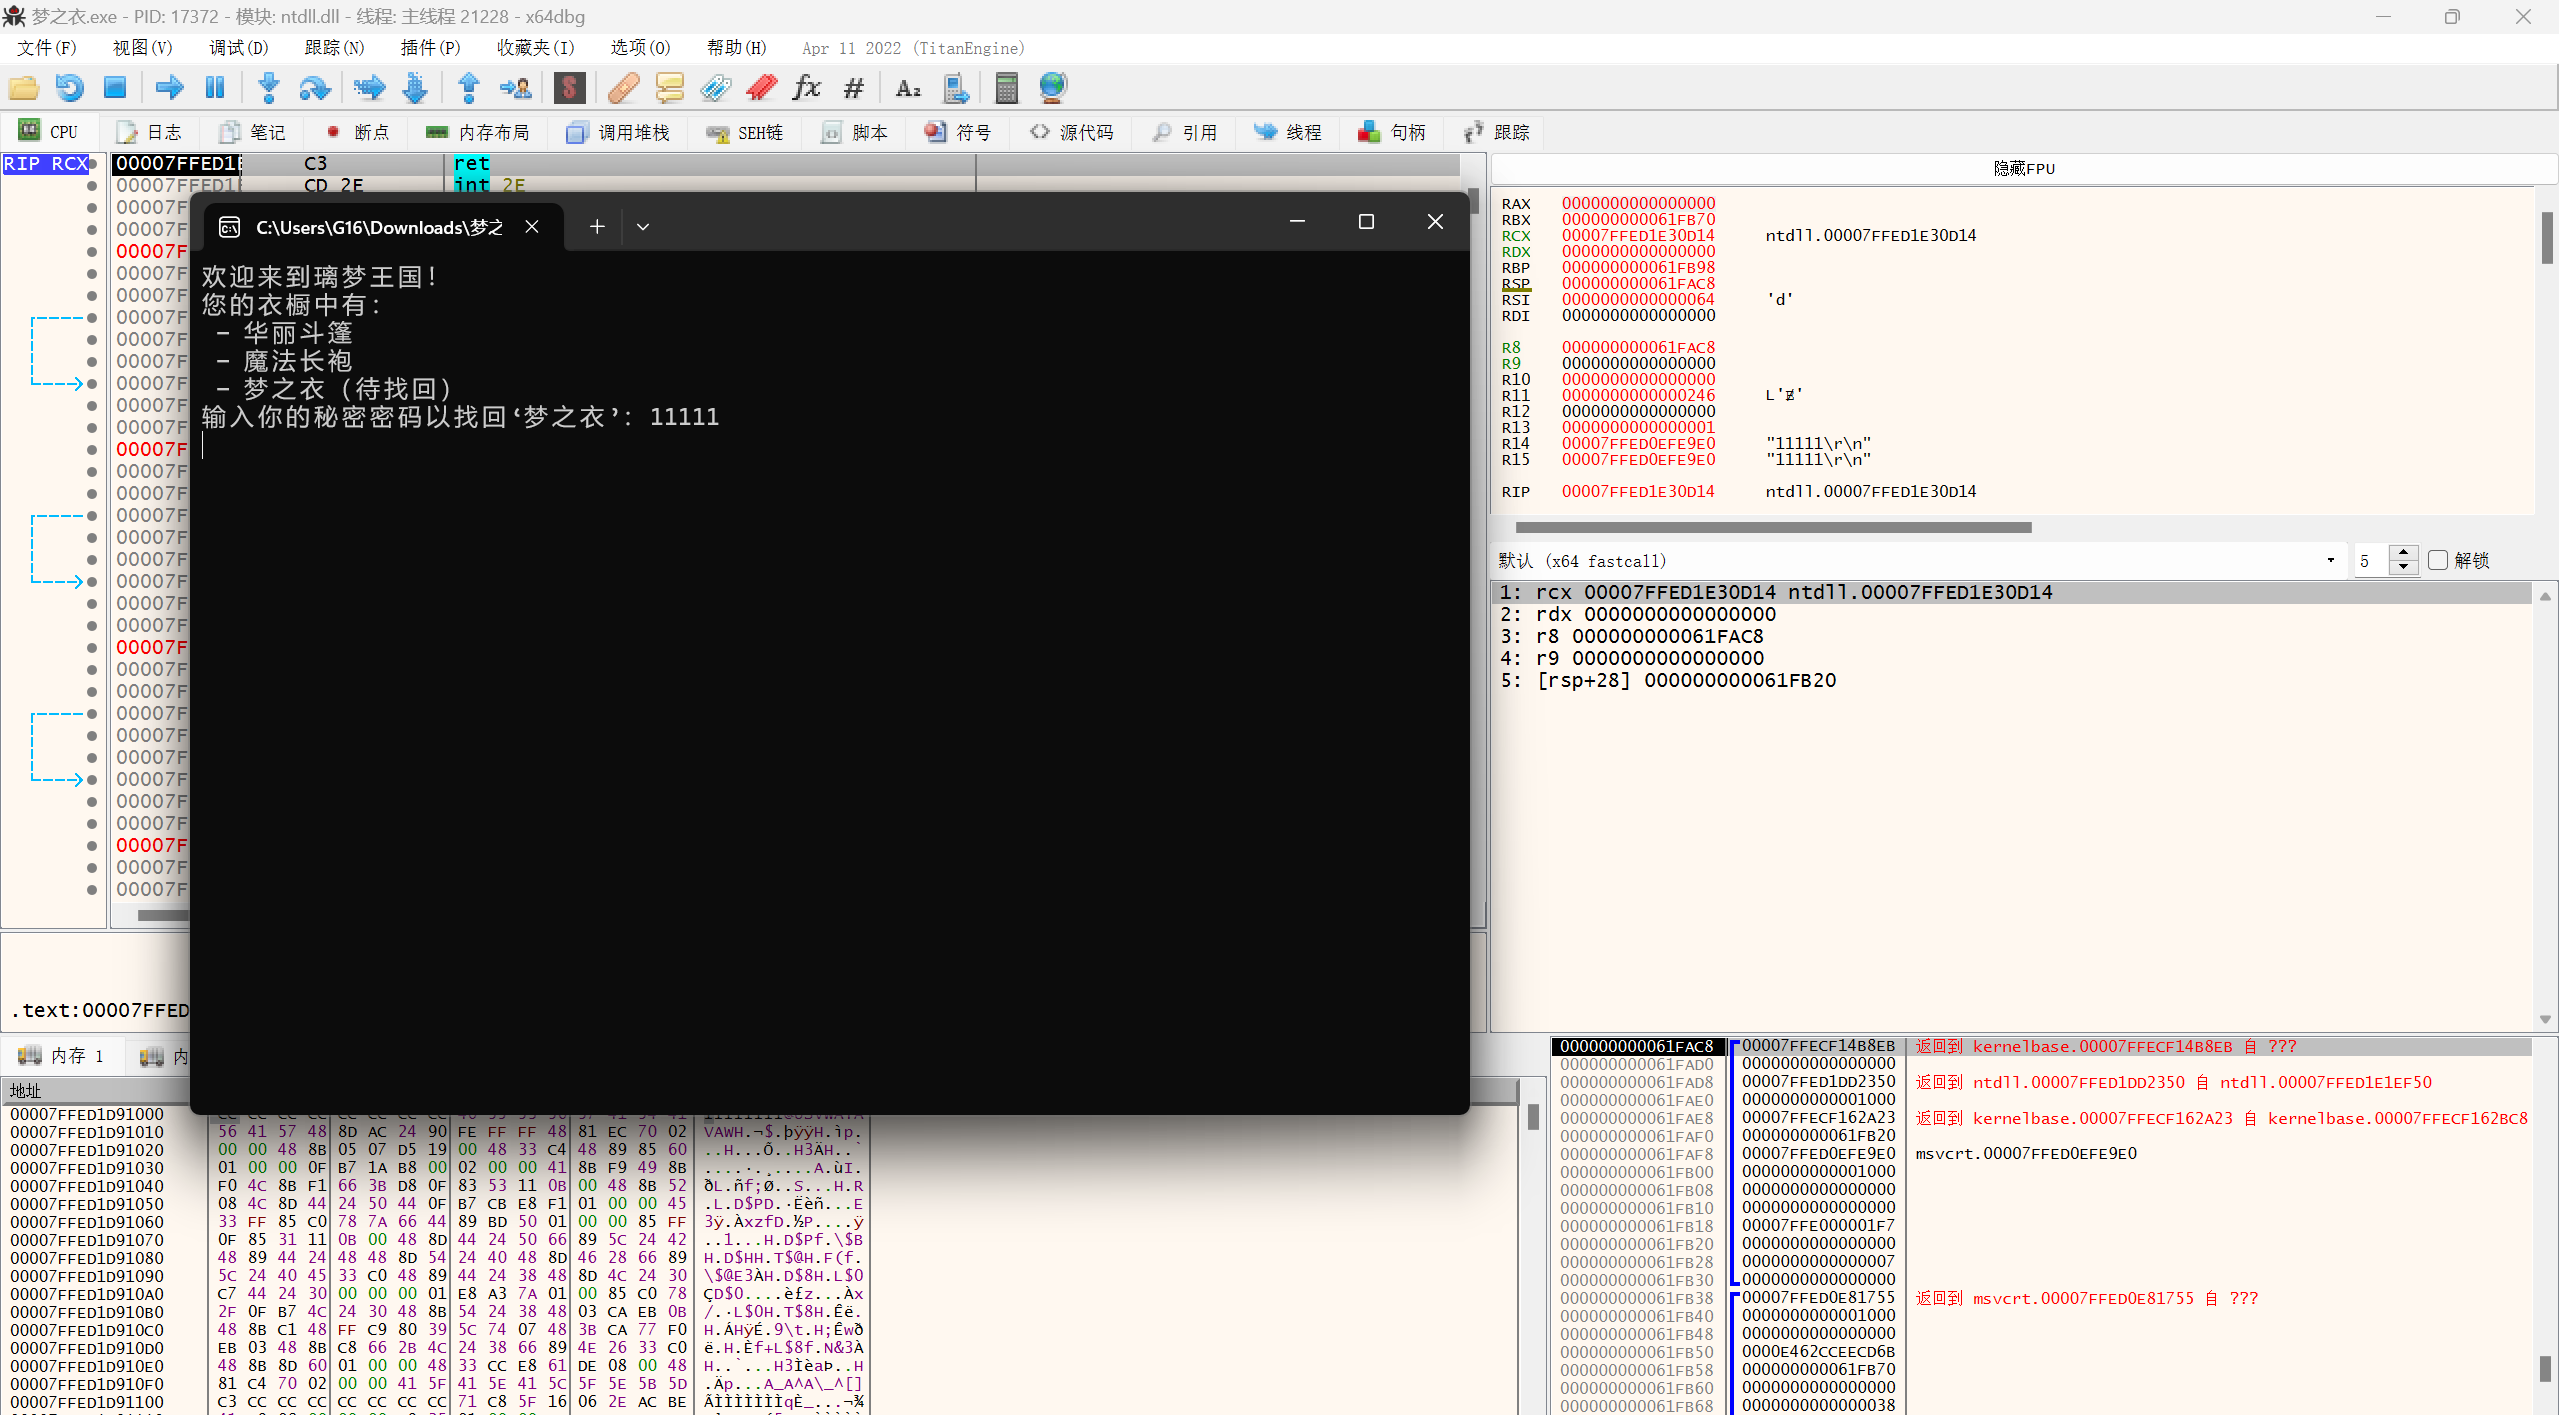Open the Functions fx icon
This screenshot has width=2559, height=1415.
tap(806, 88)
